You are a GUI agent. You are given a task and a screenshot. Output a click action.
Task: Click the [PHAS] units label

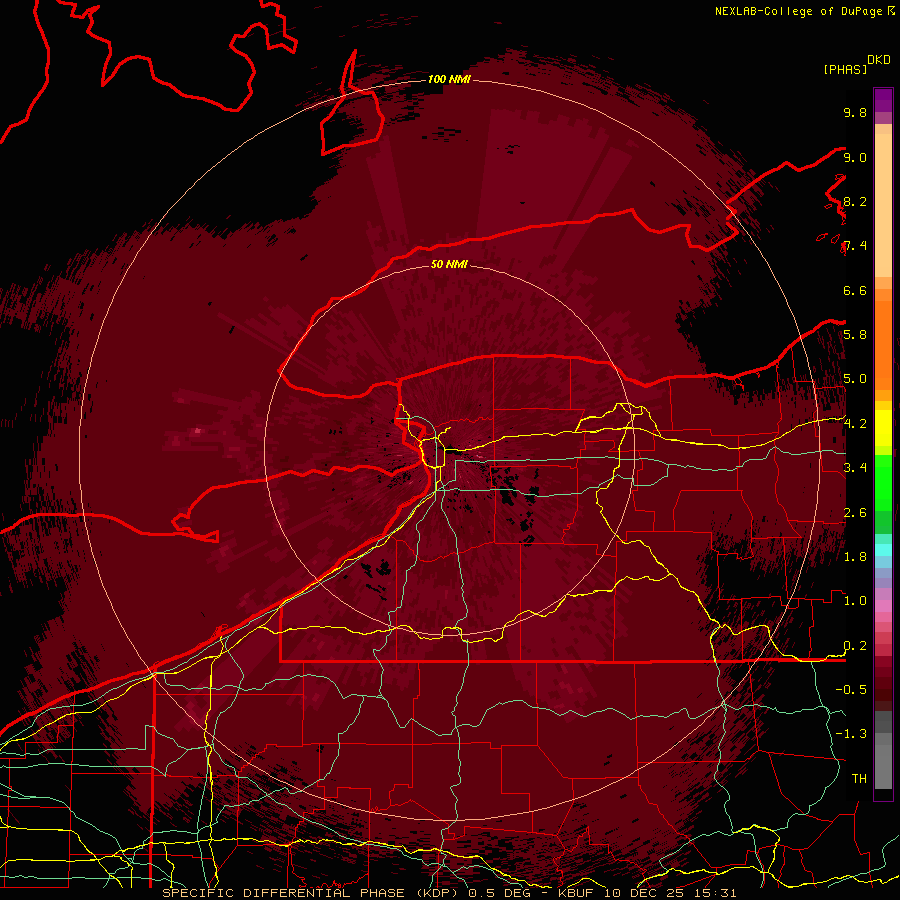[845, 69]
